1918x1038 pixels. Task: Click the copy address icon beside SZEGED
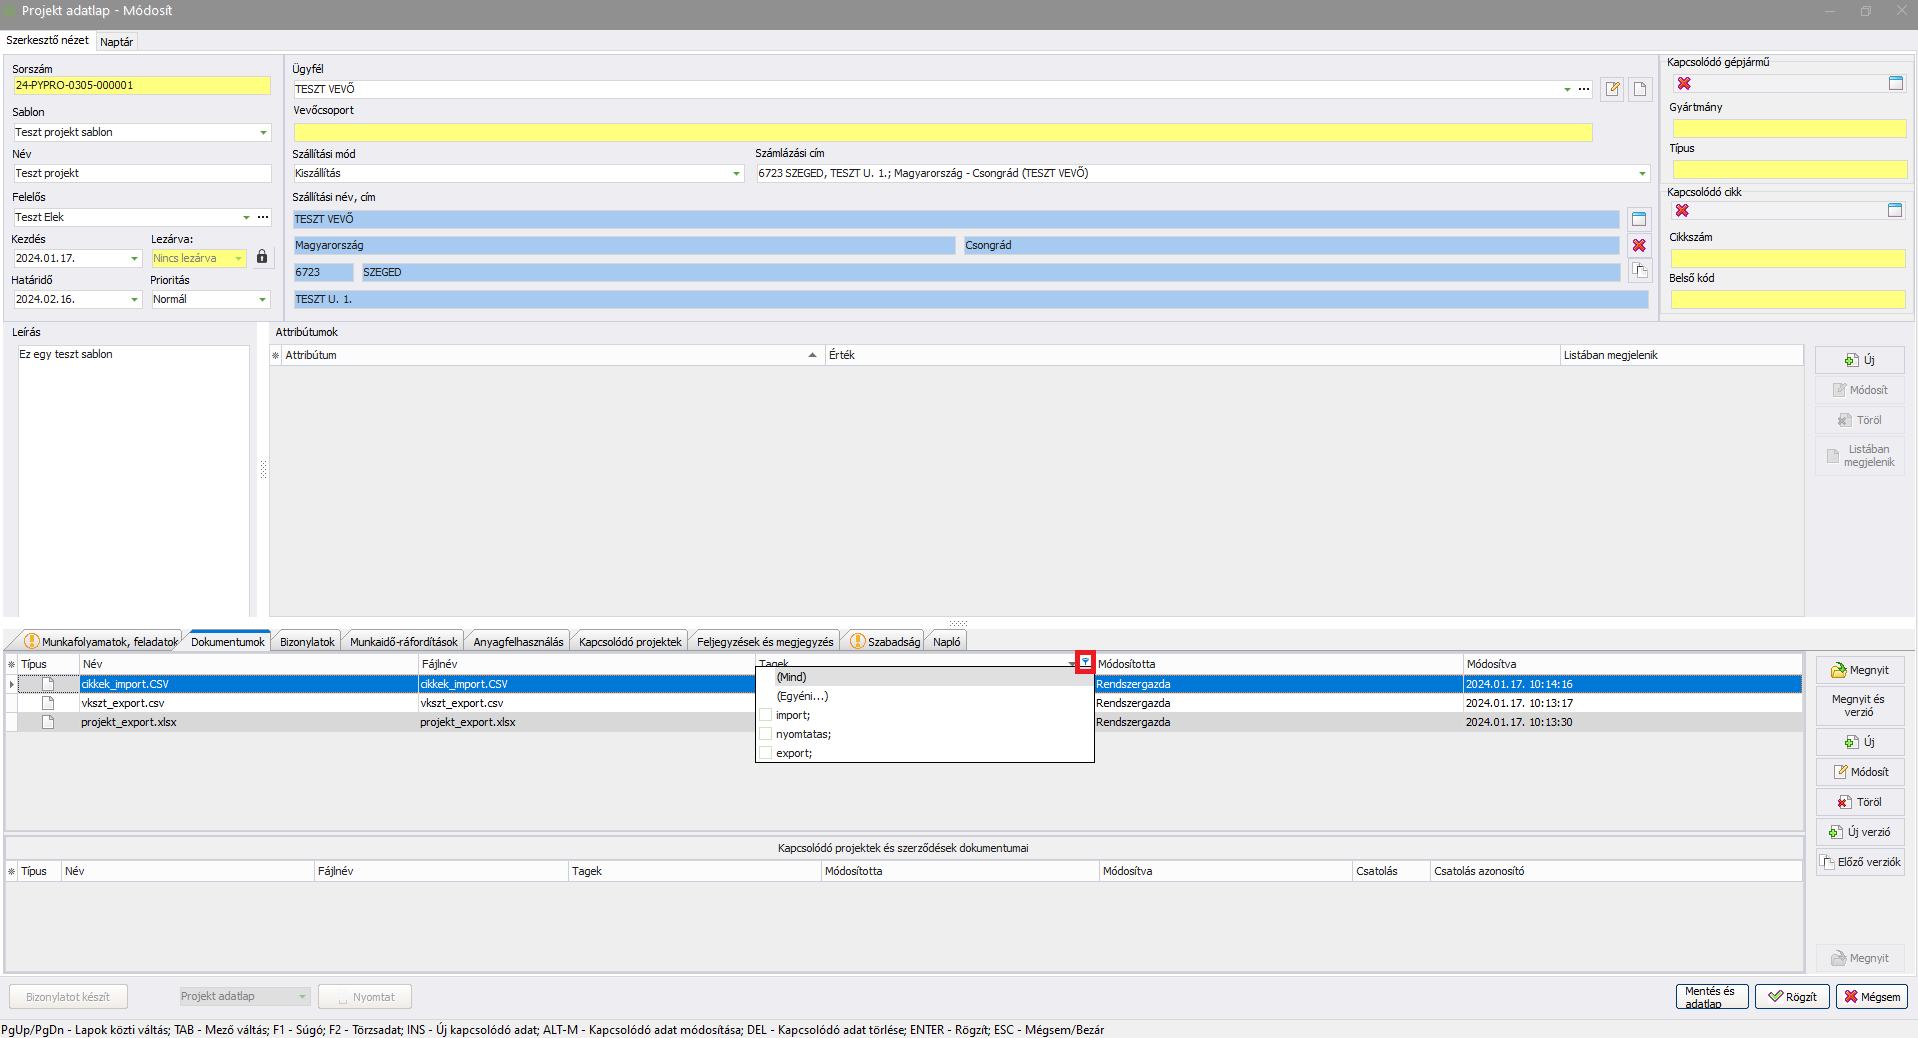pos(1639,271)
